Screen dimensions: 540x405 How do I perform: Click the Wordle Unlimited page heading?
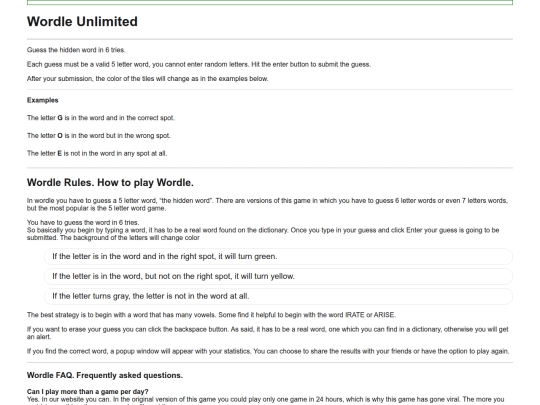82,21
